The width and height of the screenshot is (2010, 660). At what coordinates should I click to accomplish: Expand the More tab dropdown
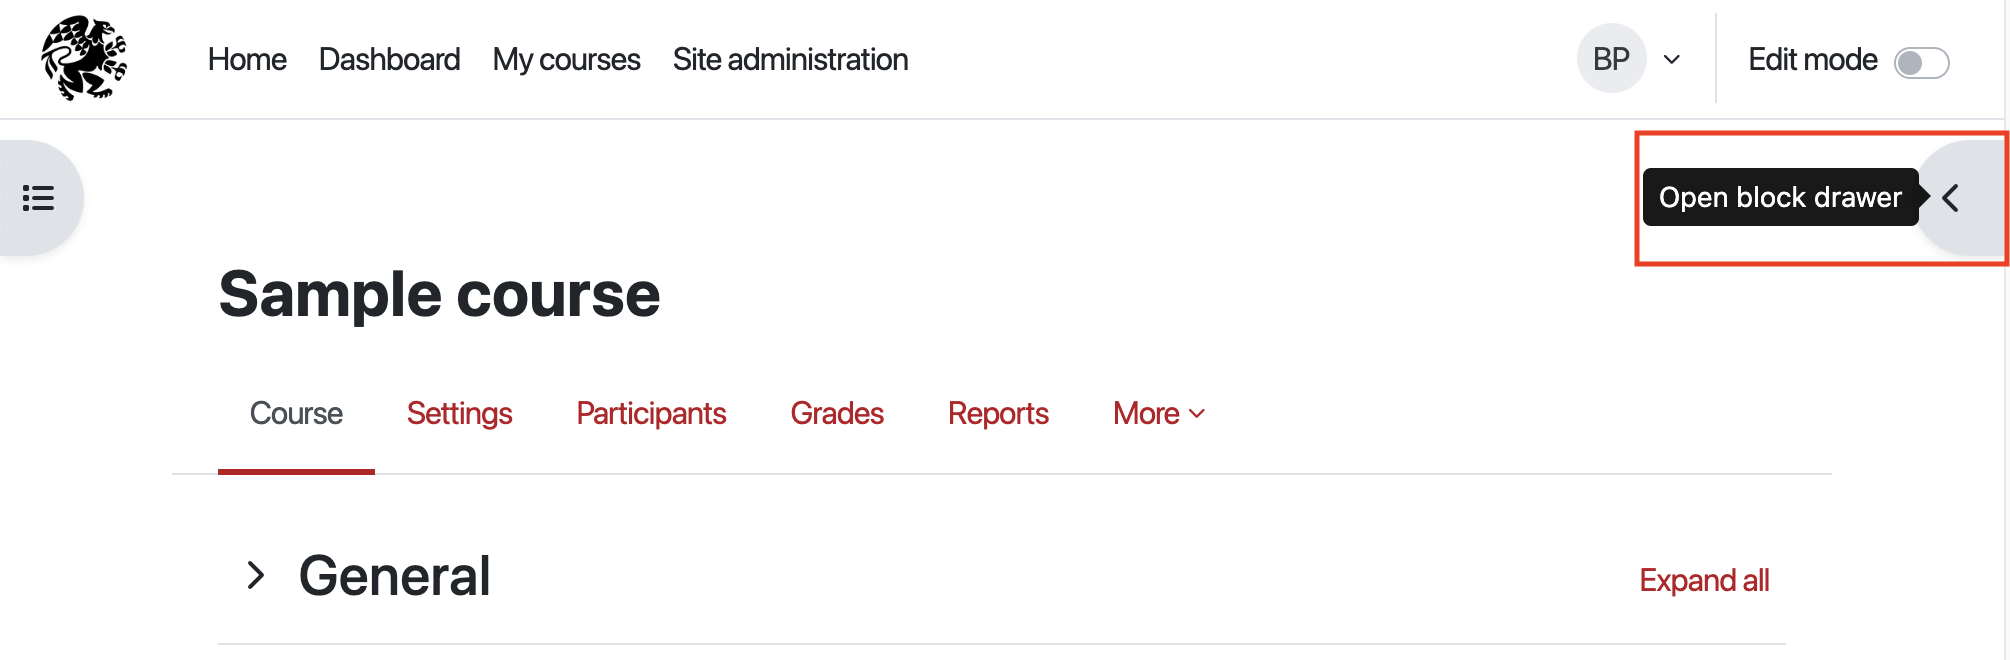click(1159, 414)
